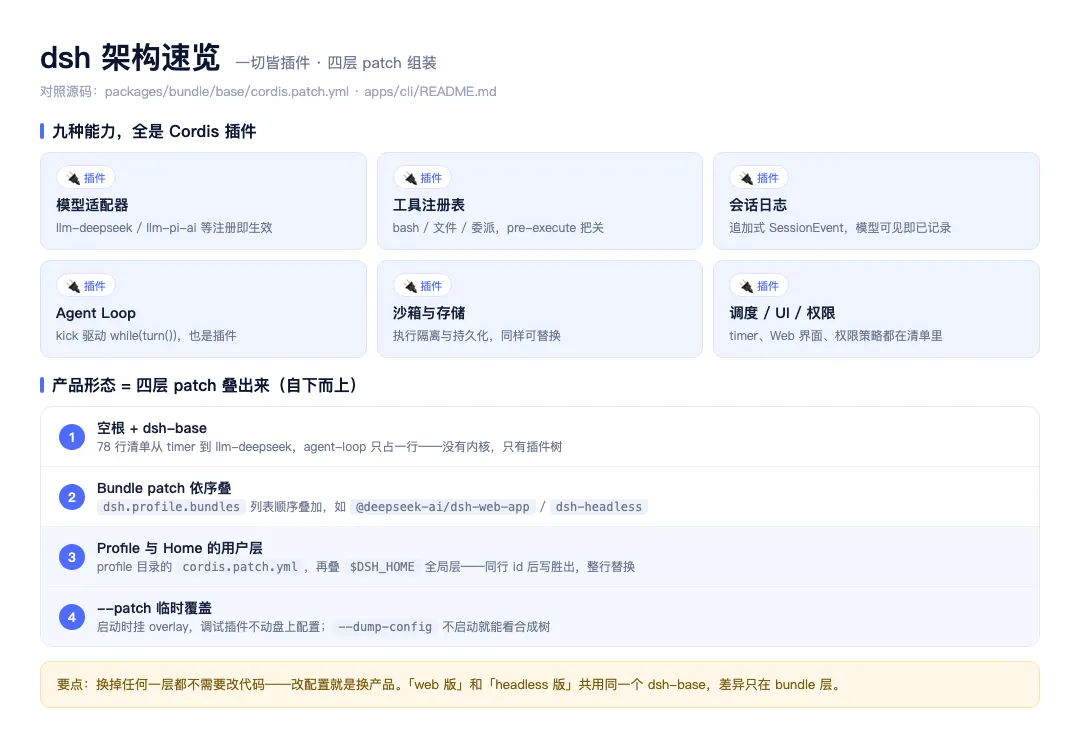The image size is (1080, 743).
Task: Click the heading 九种能力，全是 Cordis 插件
Action: pyautogui.click(x=154, y=132)
